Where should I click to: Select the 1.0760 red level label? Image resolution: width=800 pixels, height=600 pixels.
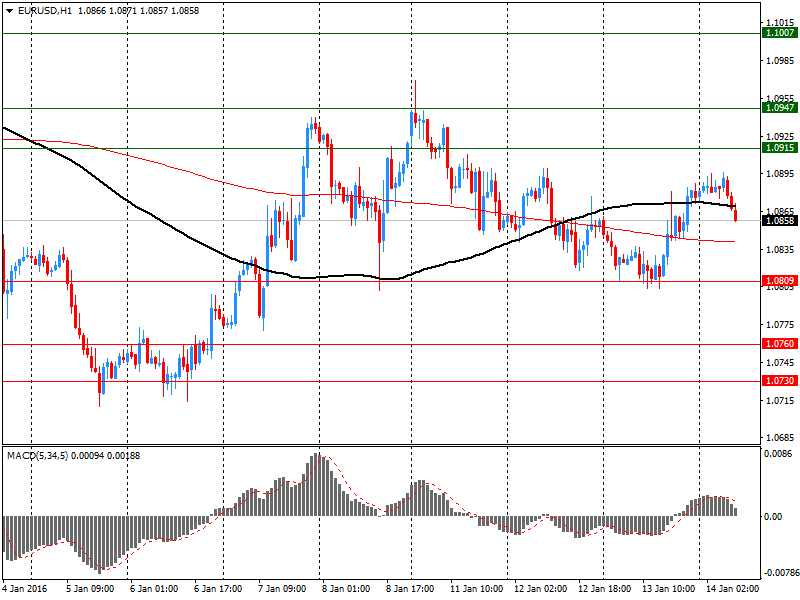click(780, 344)
